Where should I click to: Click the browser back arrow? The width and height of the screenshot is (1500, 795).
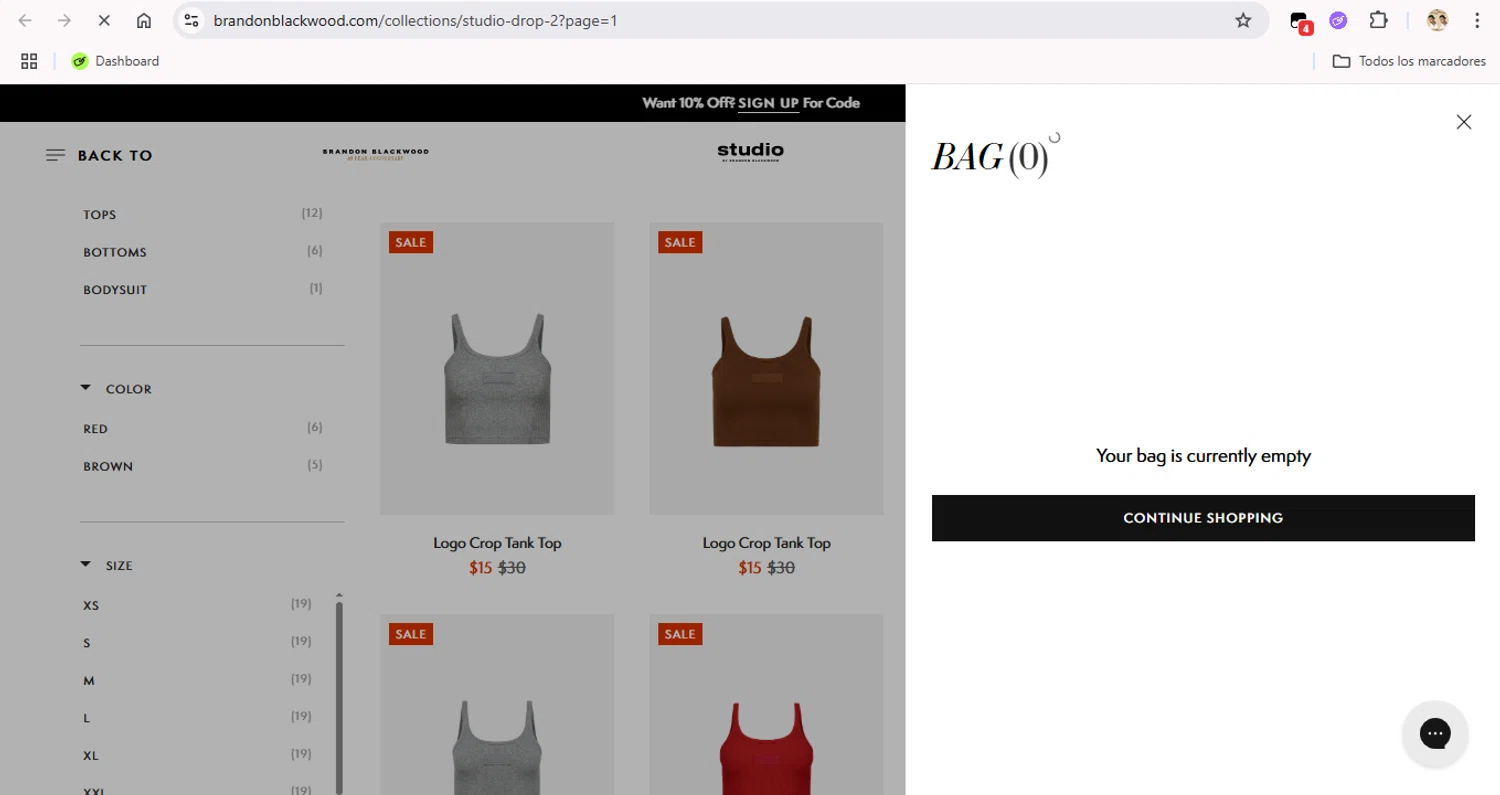click(x=25, y=20)
